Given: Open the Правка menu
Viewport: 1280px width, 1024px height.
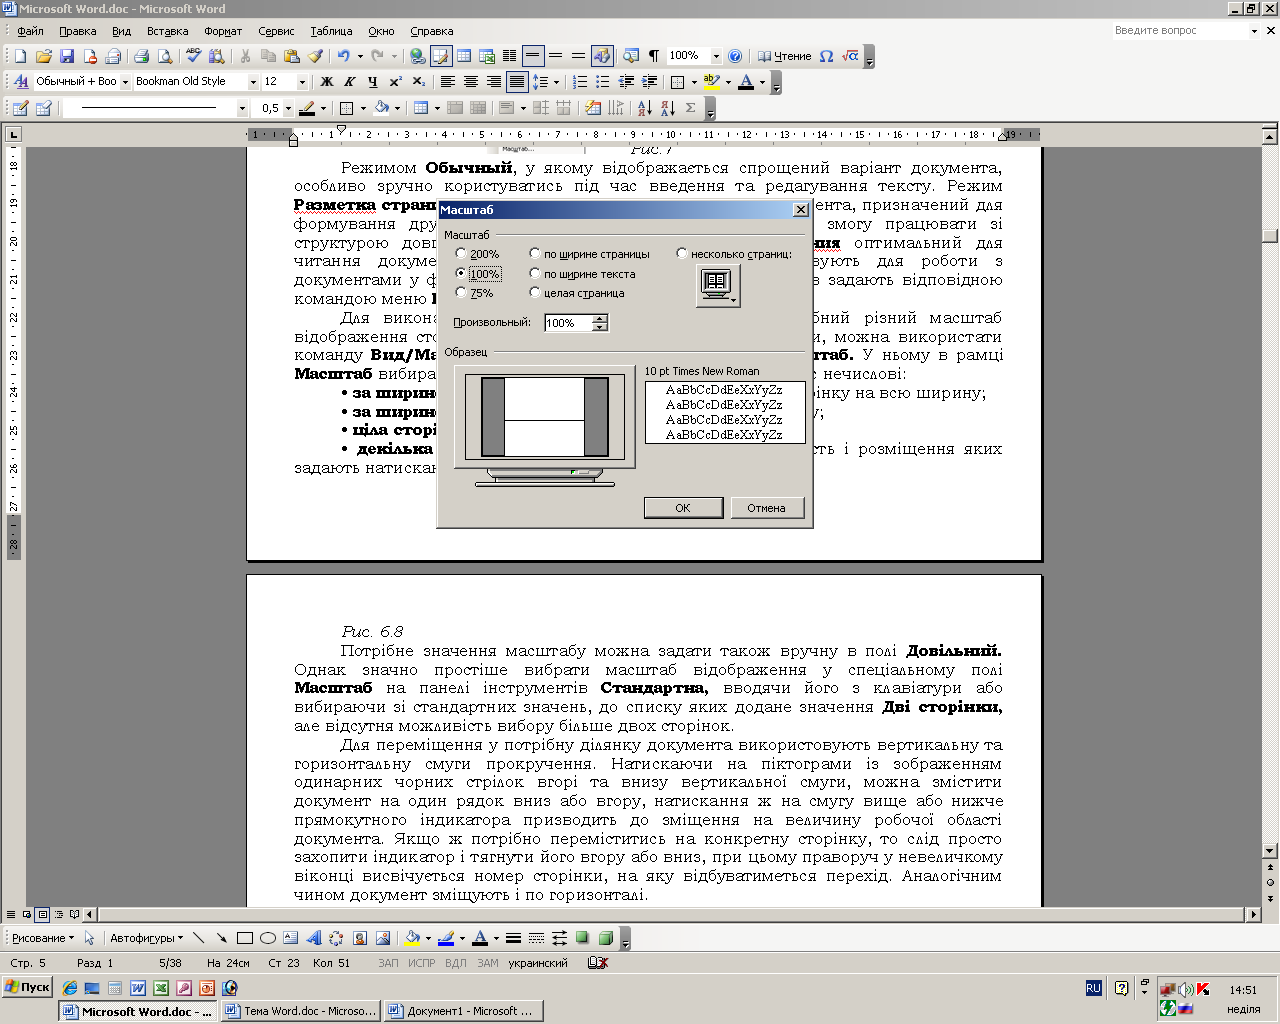Looking at the screenshot, I should pyautogui.click(x=77, y=31).
